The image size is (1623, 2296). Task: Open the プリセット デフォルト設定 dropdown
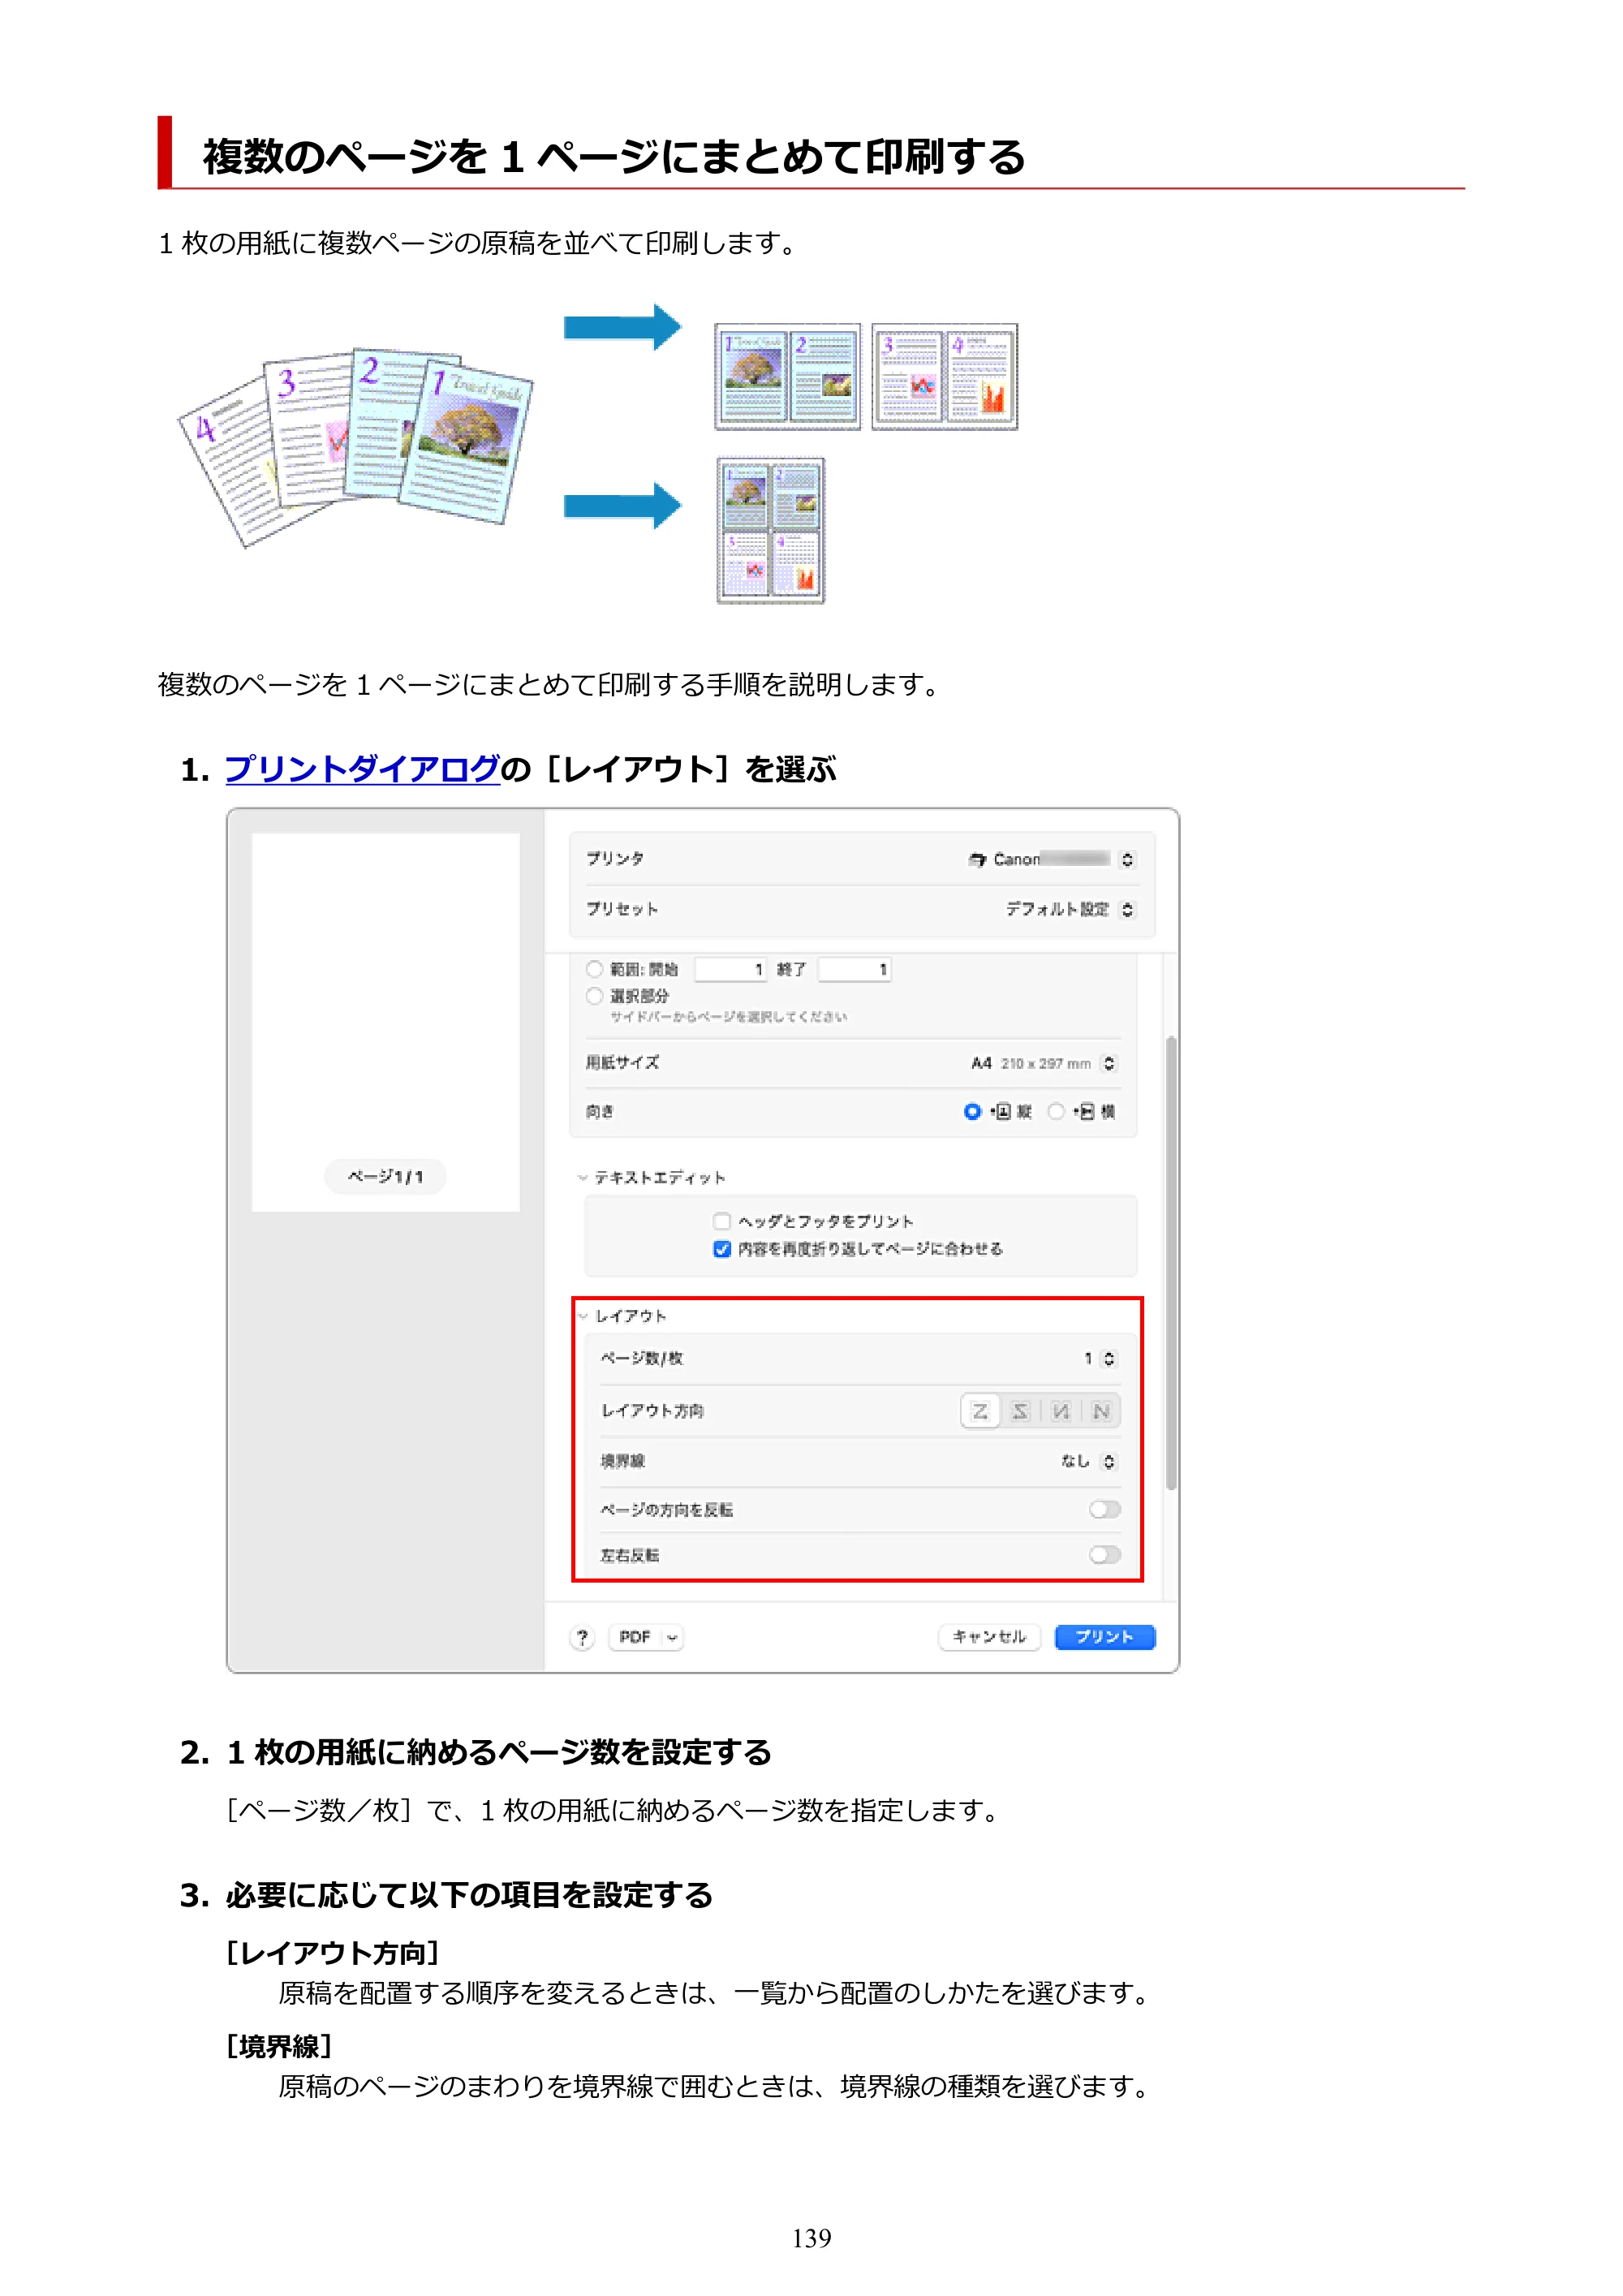(x=1127, y=909)
